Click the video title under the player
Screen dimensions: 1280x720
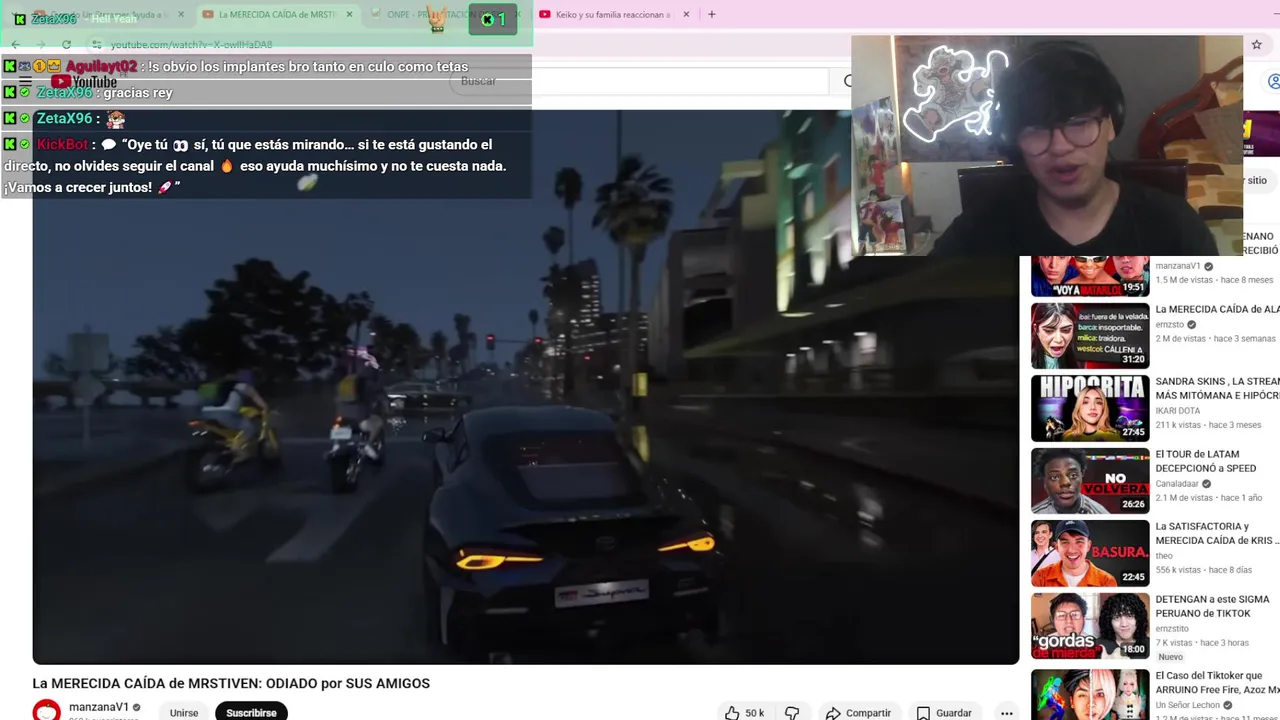coord(231,684)
